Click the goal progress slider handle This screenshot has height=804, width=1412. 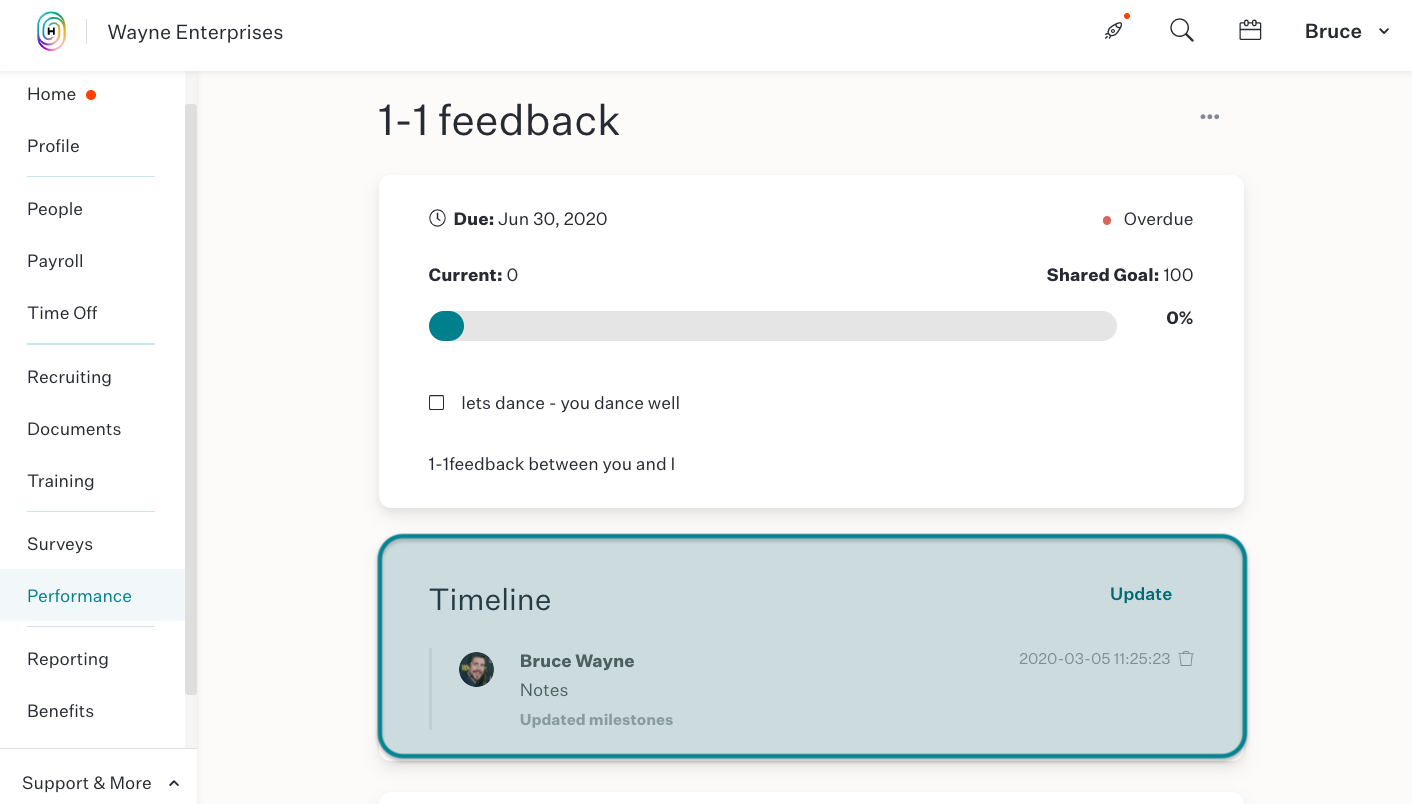[x=446, y=326]
